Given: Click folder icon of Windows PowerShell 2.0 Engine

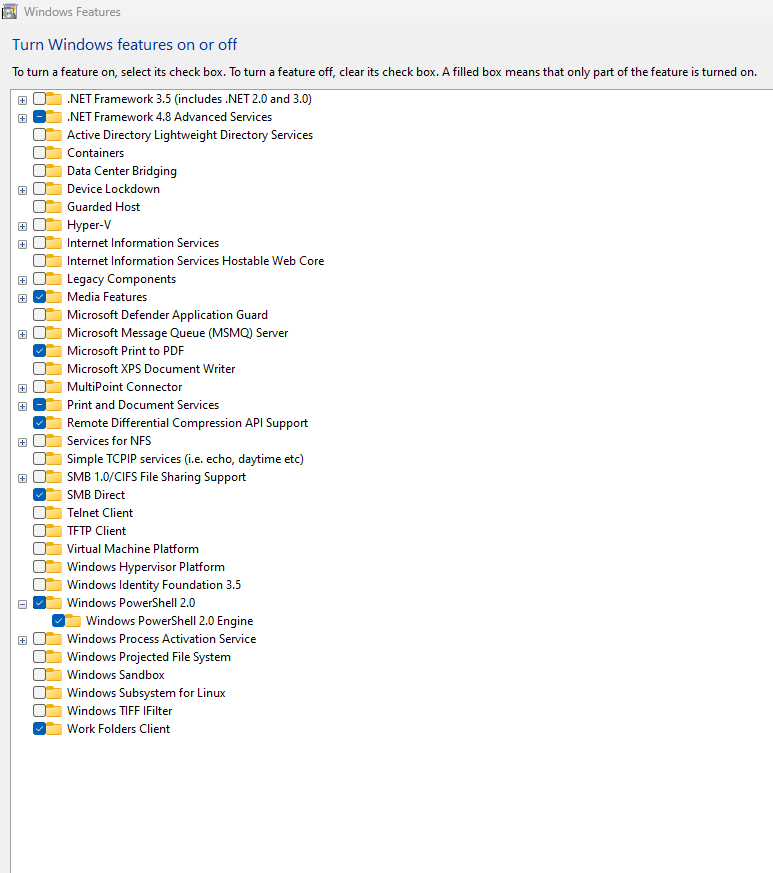Looking at the screenshot, I should [73, 621].
